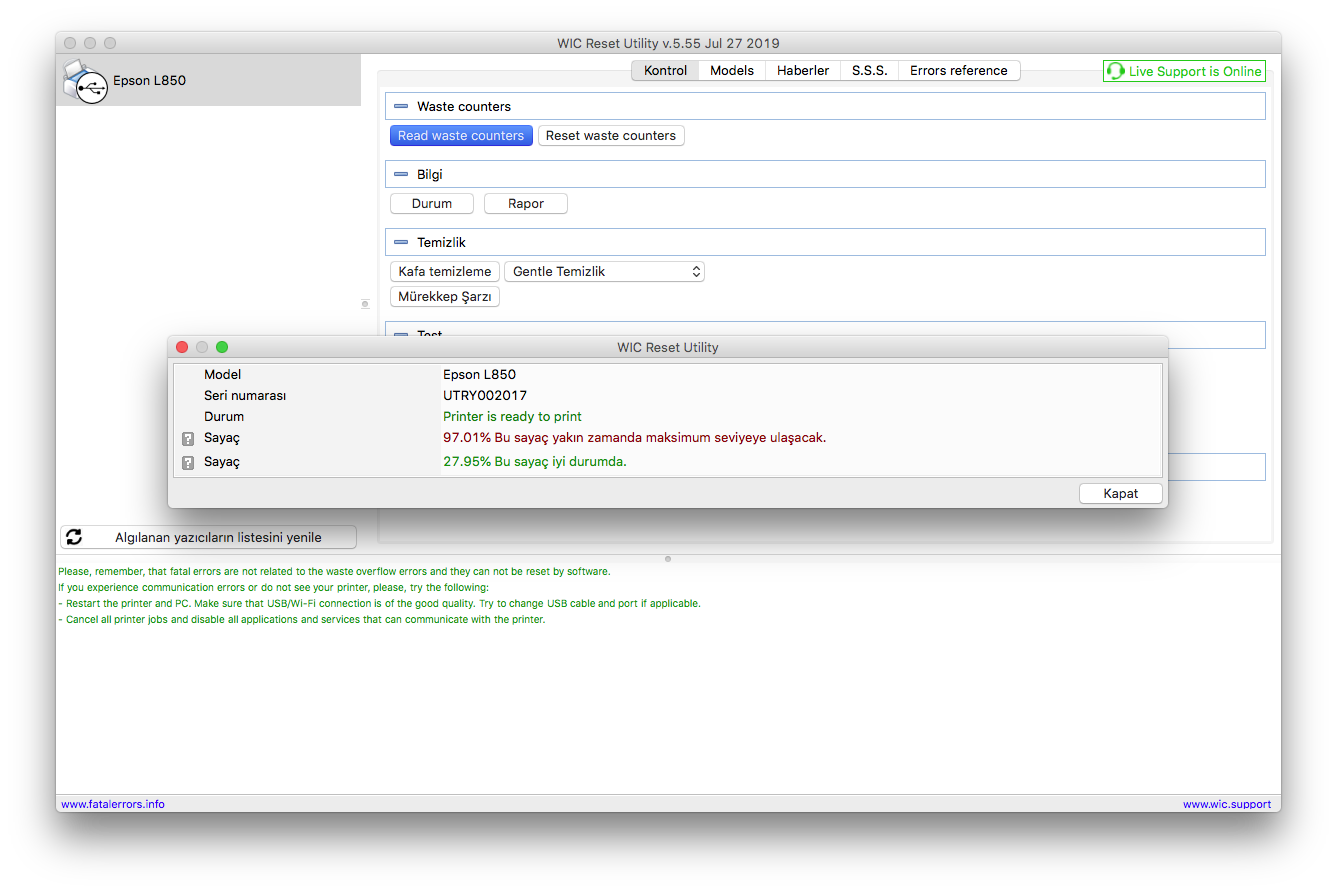This screenshot has width=1337, height=892.
Task: Close the dialog with the Kapat button
Action: point(1121,493)
